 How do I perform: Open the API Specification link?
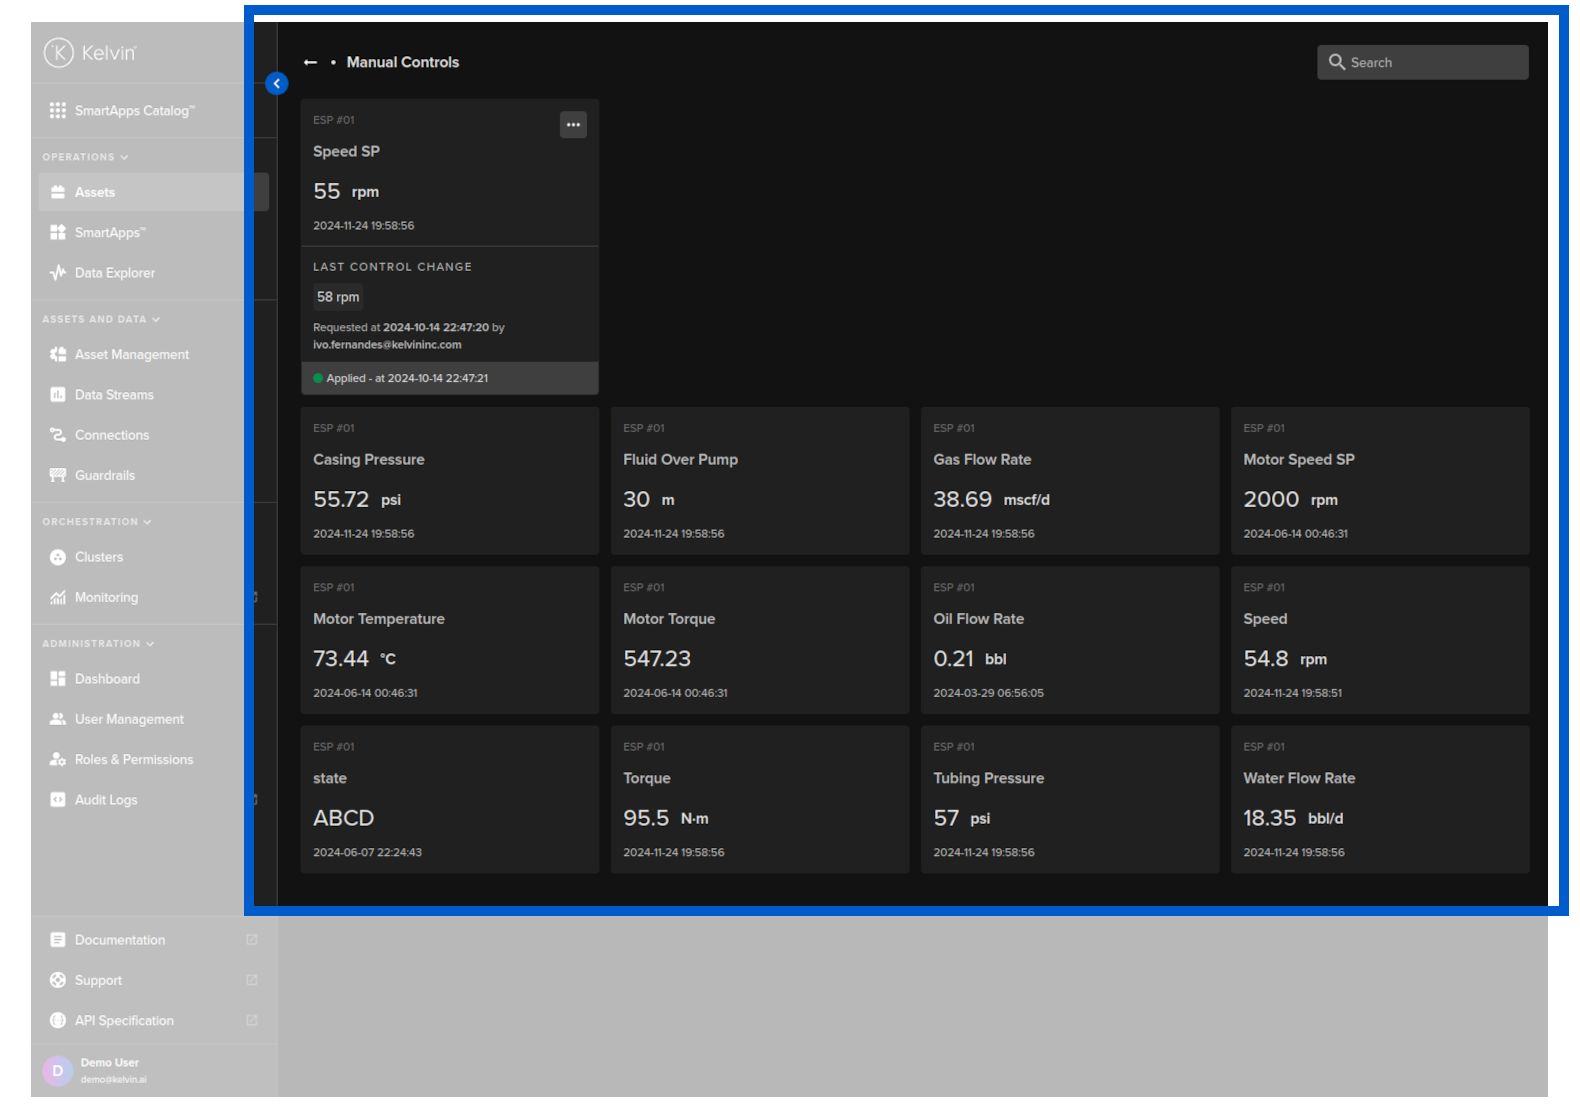click(124, 1020)
